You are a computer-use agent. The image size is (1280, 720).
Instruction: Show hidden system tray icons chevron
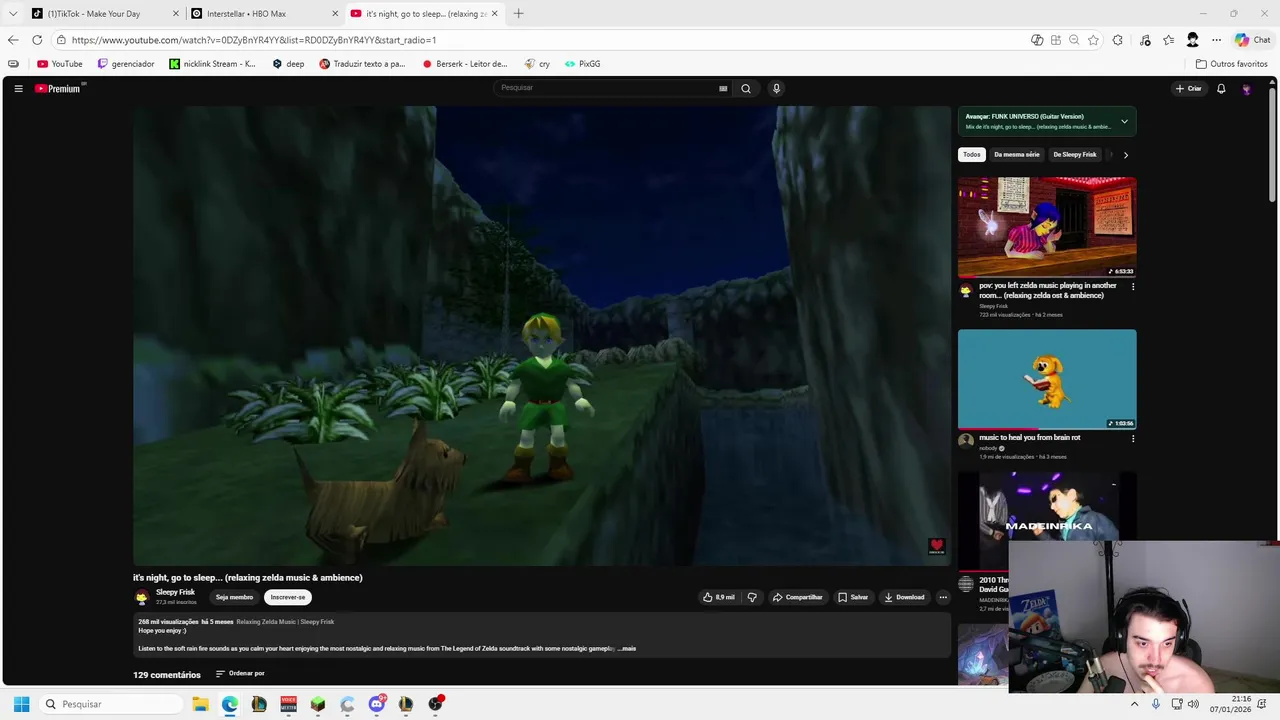1134,704
